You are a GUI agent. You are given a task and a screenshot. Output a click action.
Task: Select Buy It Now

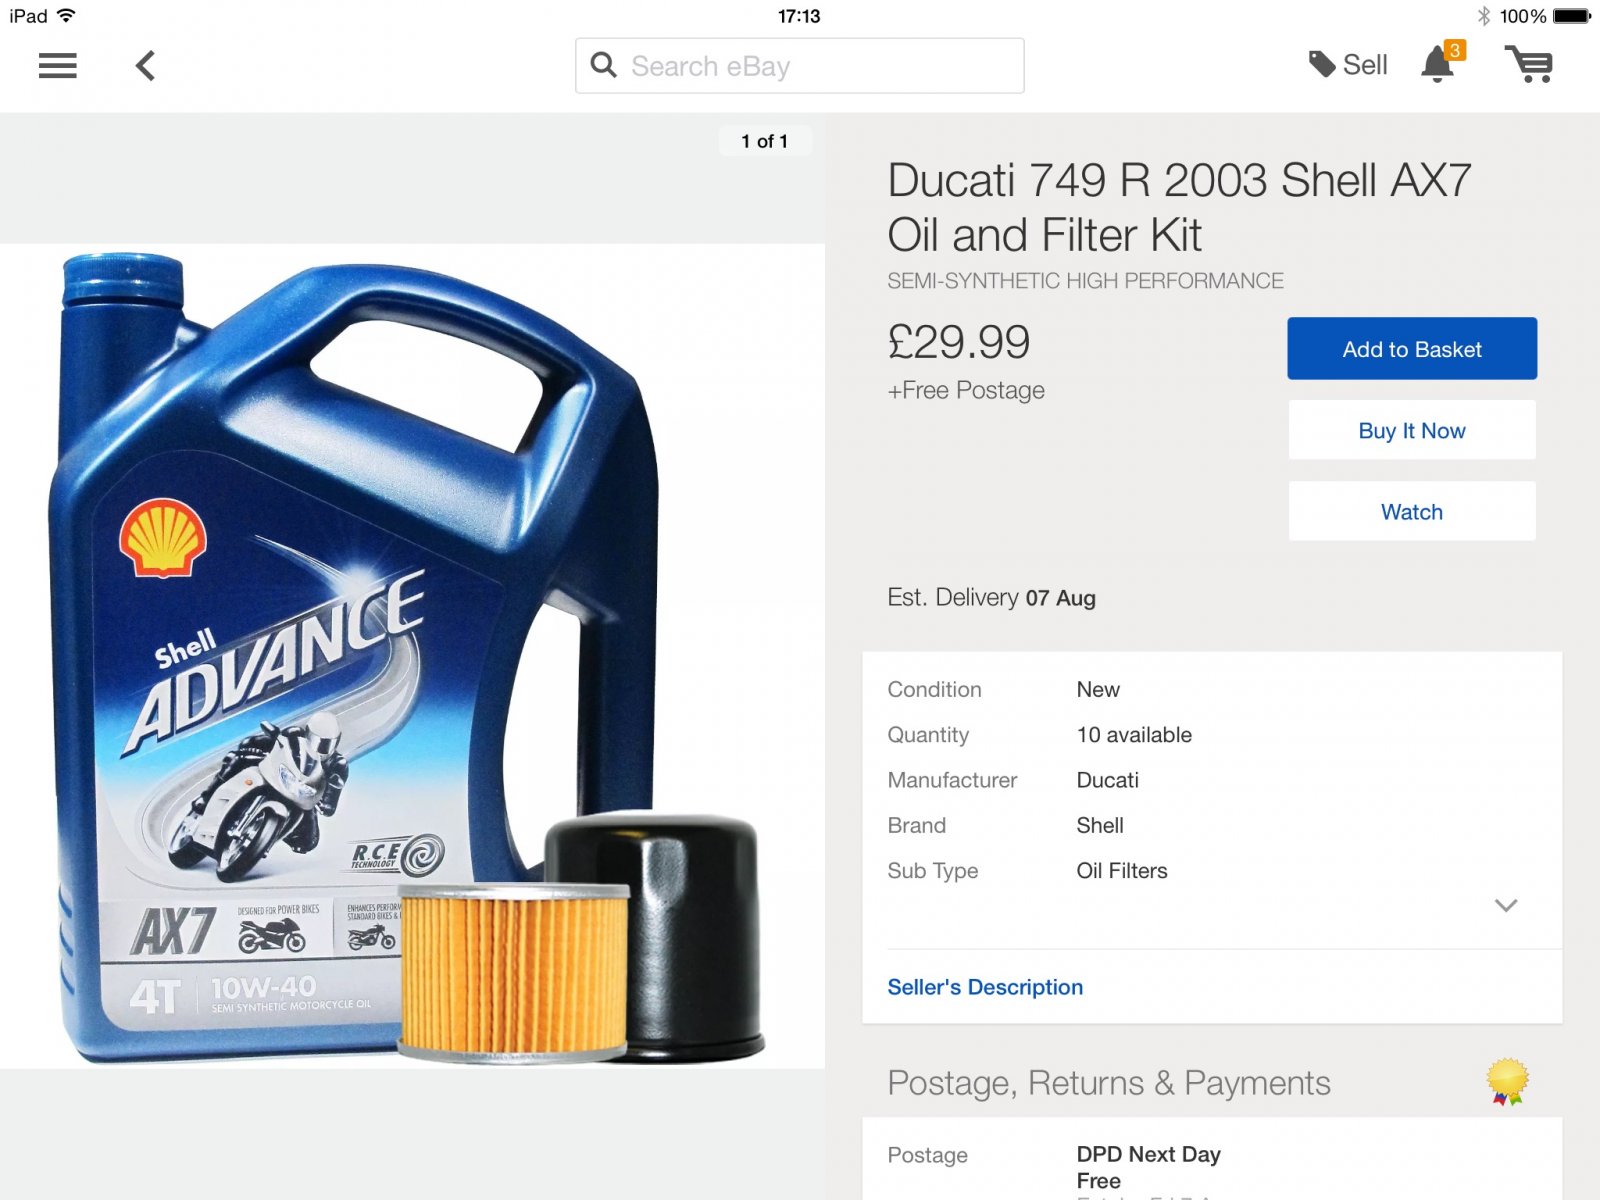pyautogui.click(x=1412, y=430)
